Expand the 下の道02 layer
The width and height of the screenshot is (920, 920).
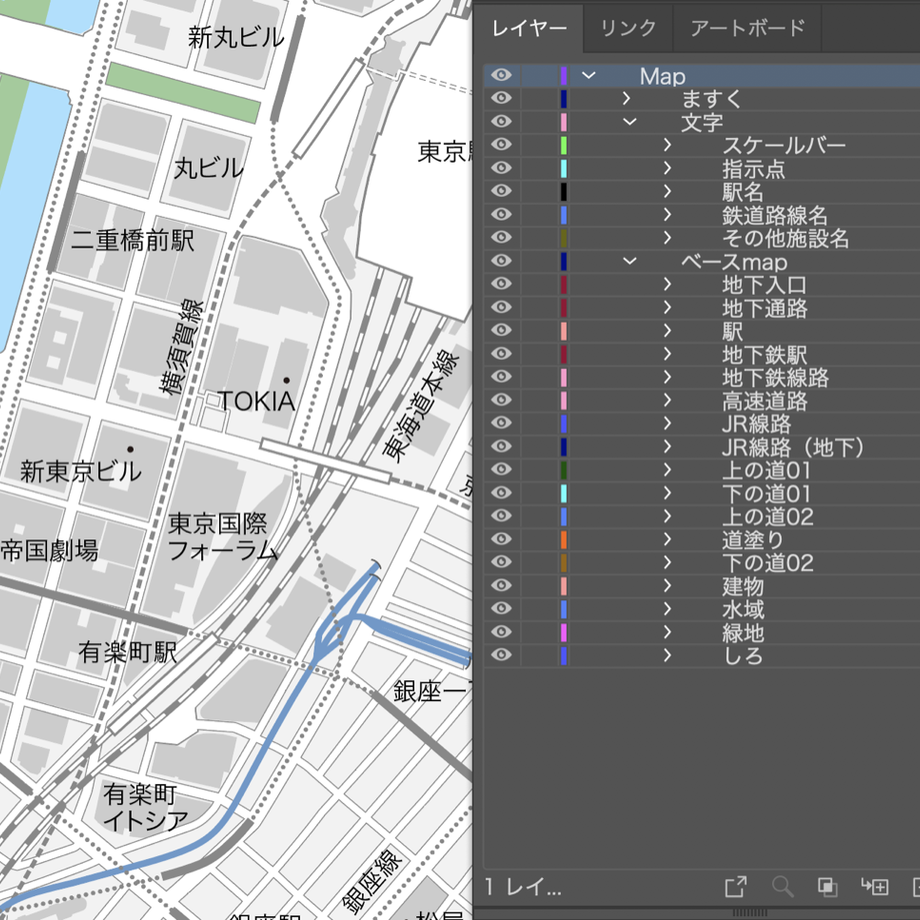point(667,562)
